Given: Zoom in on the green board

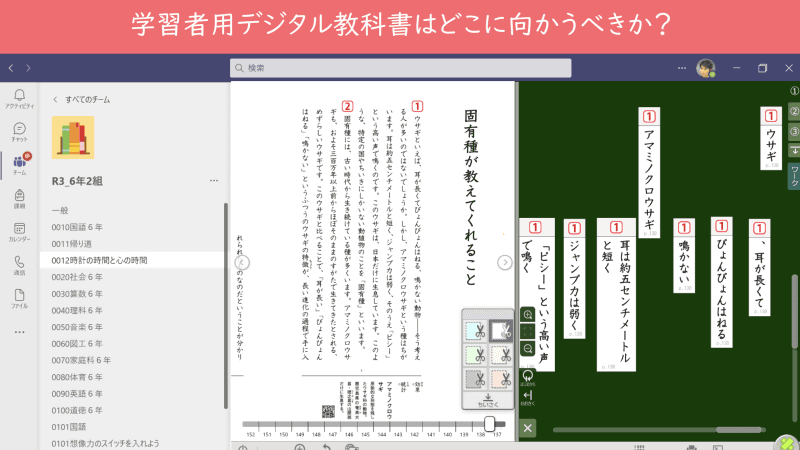Looking at the screenshot, I should (x=528, y=315).
